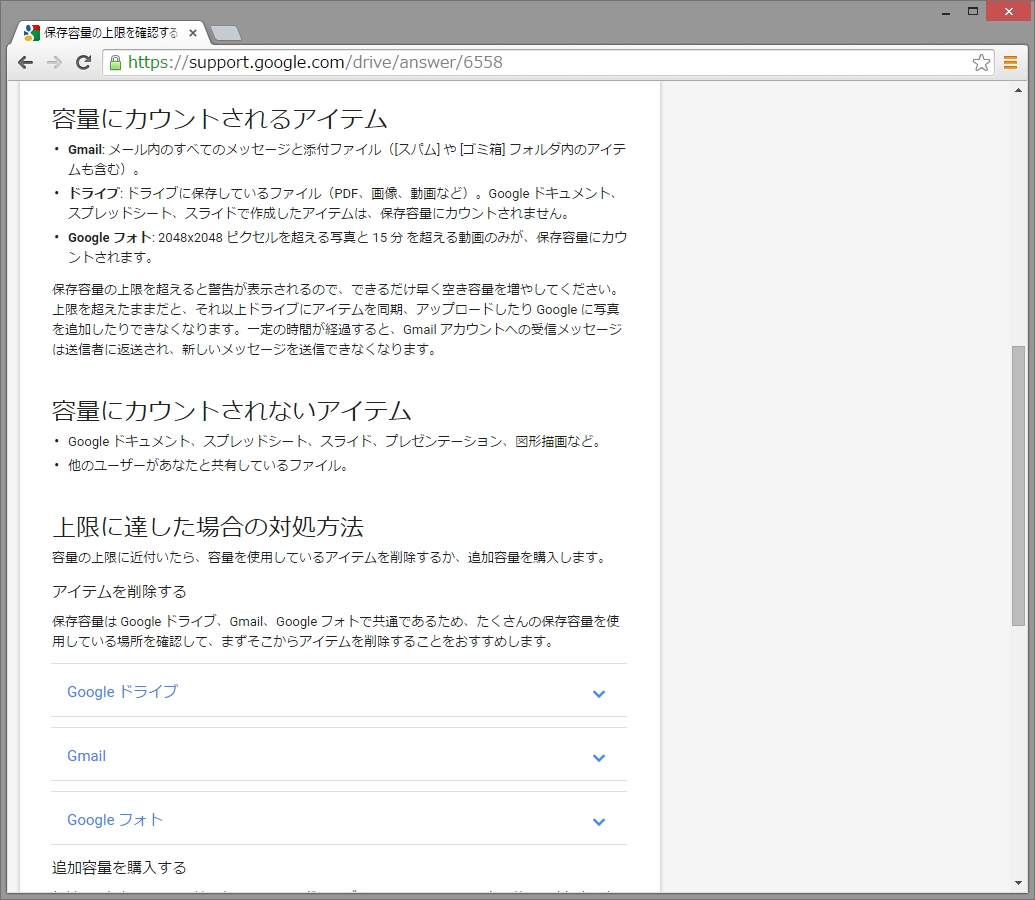This screenshot has width=1035, height=900.
Task: Click the scrollbar down arrow
Action: point(1018,883)
